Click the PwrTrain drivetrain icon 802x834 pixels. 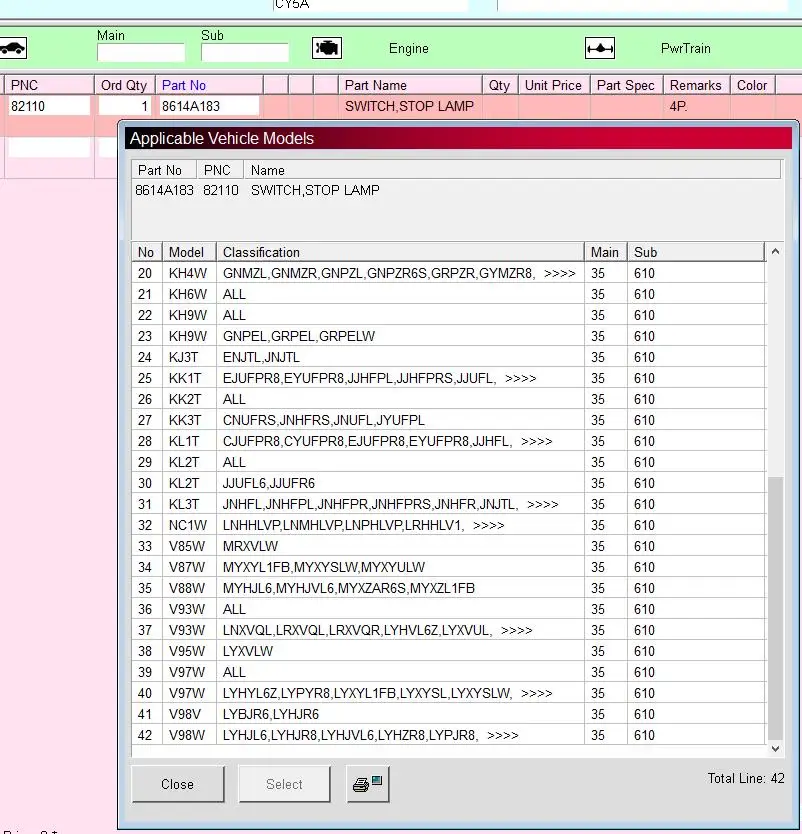(600, 48)
